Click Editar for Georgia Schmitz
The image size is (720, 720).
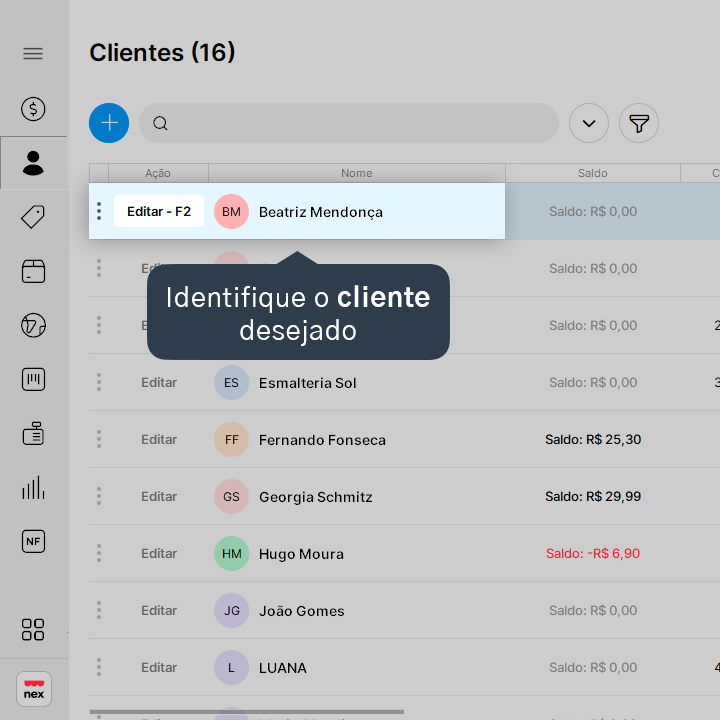point(159,496)
